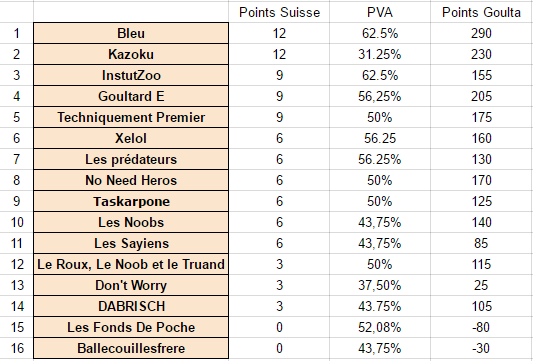The image size is (533, 361).
Task: Click the Techniquement Premier cell
Action: tap(131, 117)
